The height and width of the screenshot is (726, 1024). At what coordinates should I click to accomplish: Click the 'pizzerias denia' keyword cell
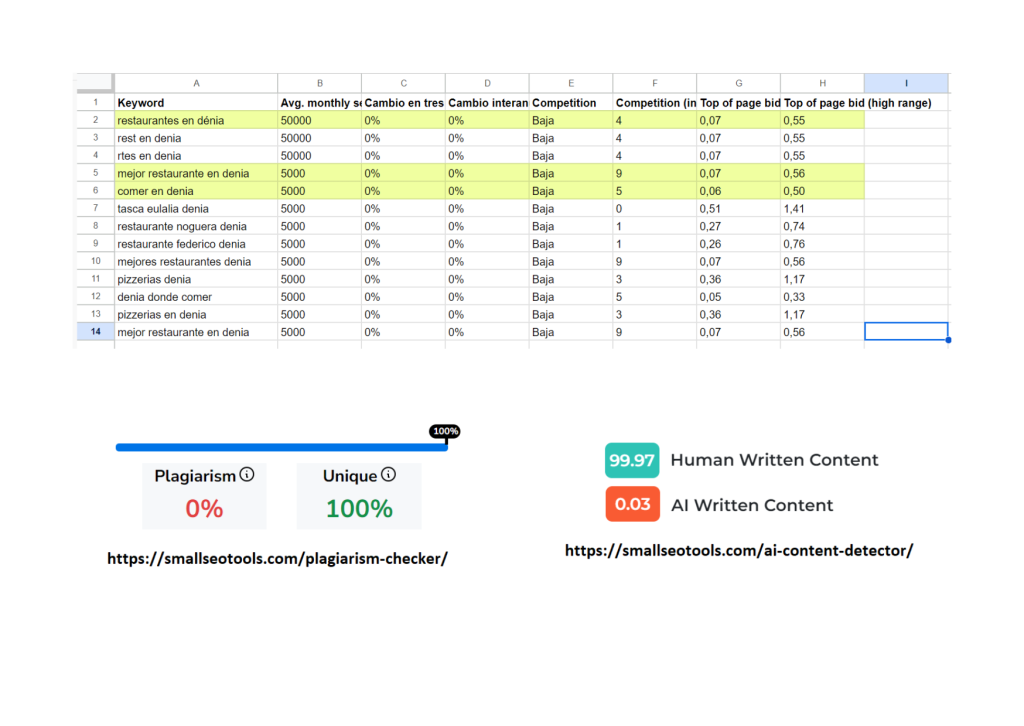(x=196, y=279)
